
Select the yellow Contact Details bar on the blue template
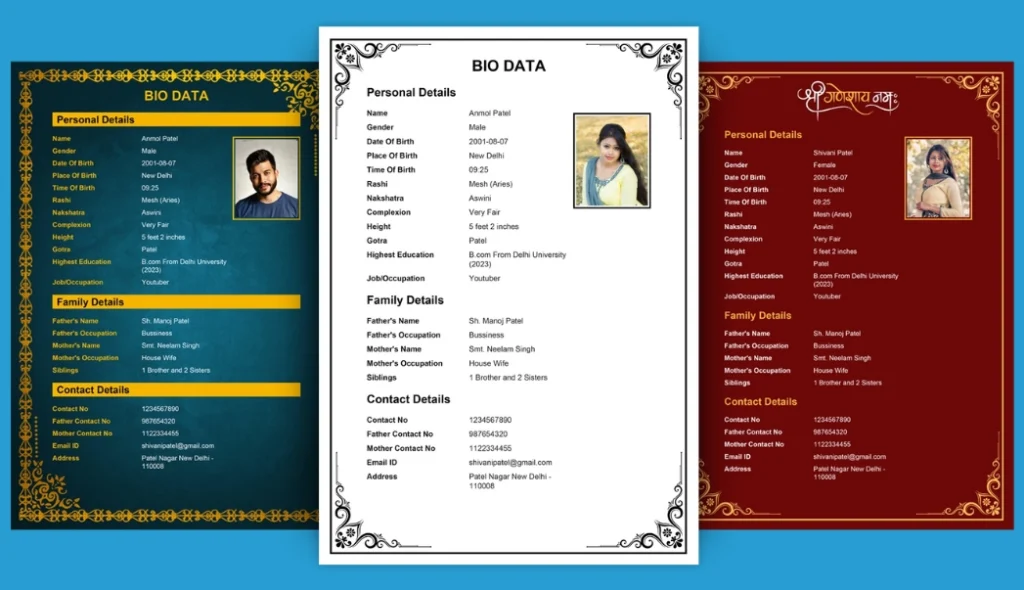point(176,390)
